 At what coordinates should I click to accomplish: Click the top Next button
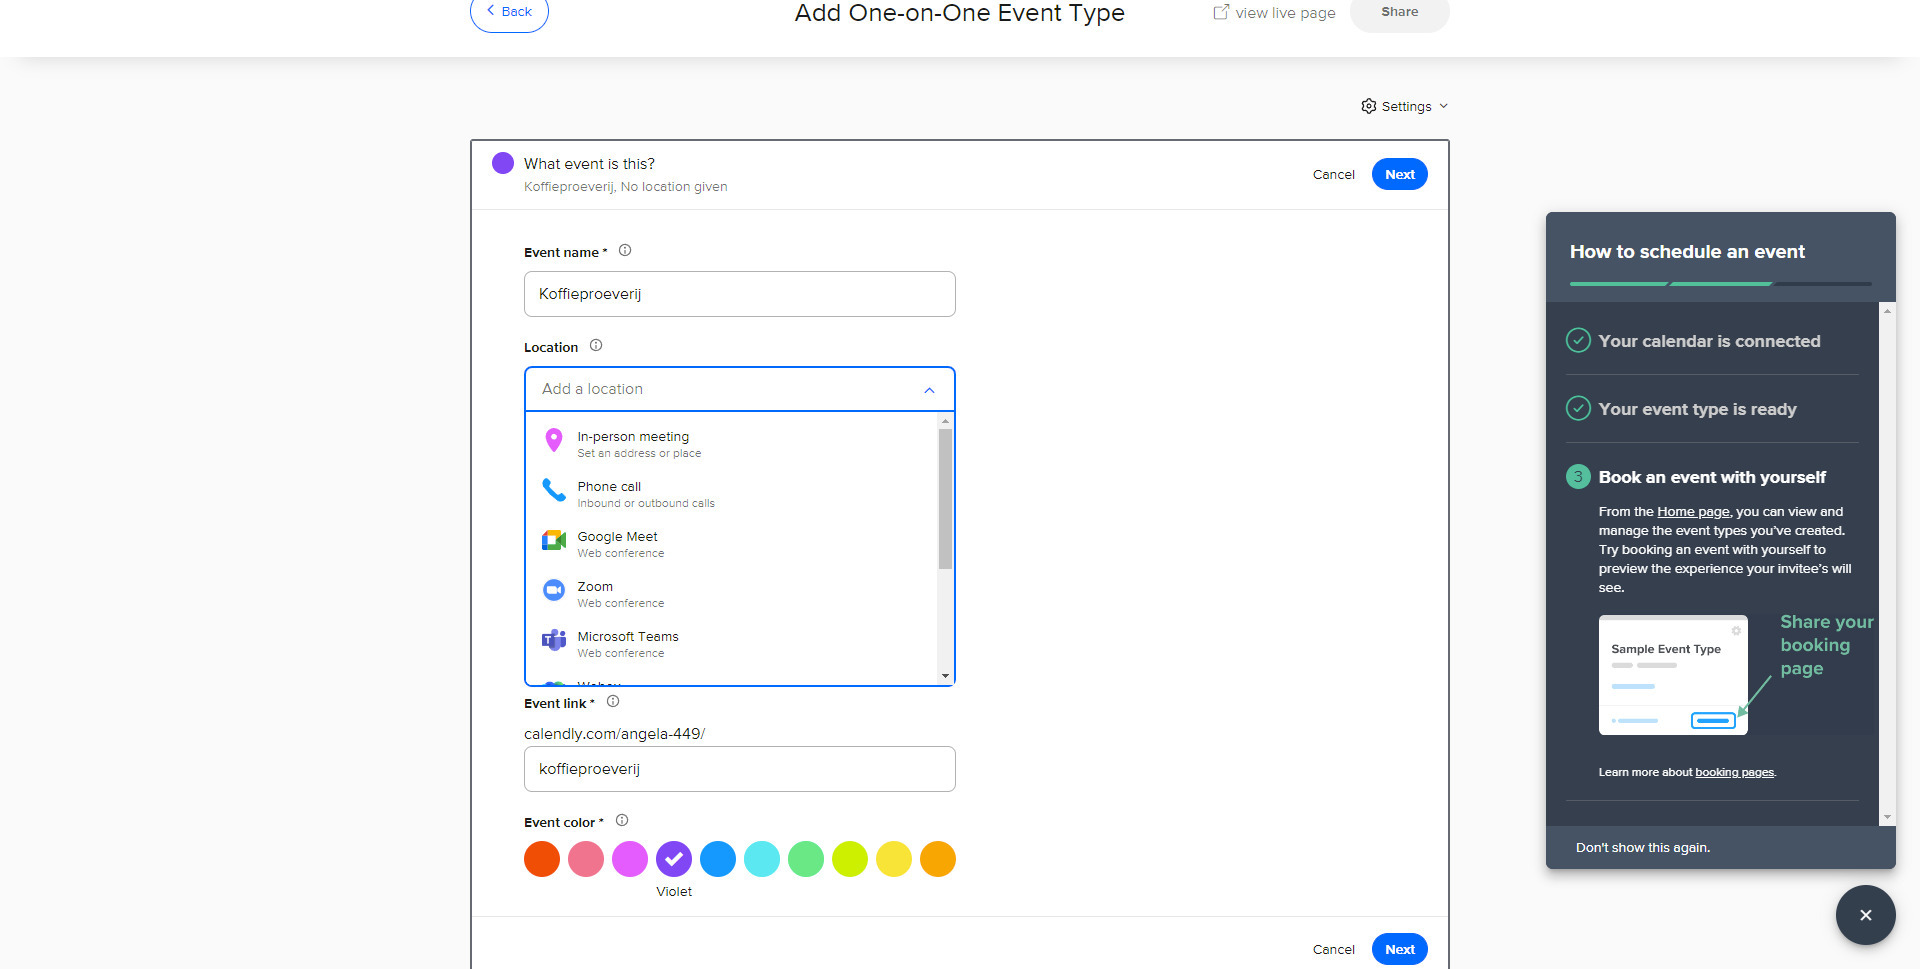coord(1400,174)
